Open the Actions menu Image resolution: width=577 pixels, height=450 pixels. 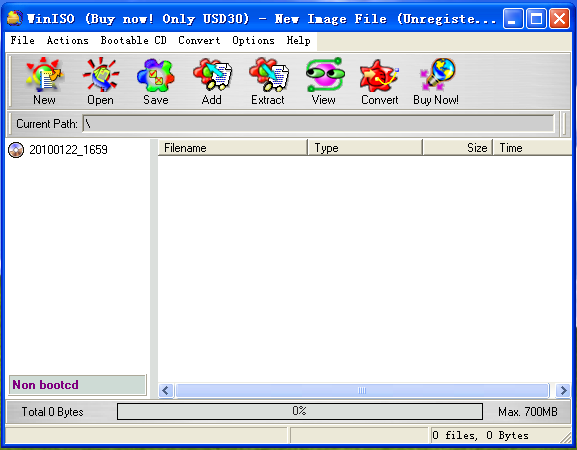coord(68,40)
